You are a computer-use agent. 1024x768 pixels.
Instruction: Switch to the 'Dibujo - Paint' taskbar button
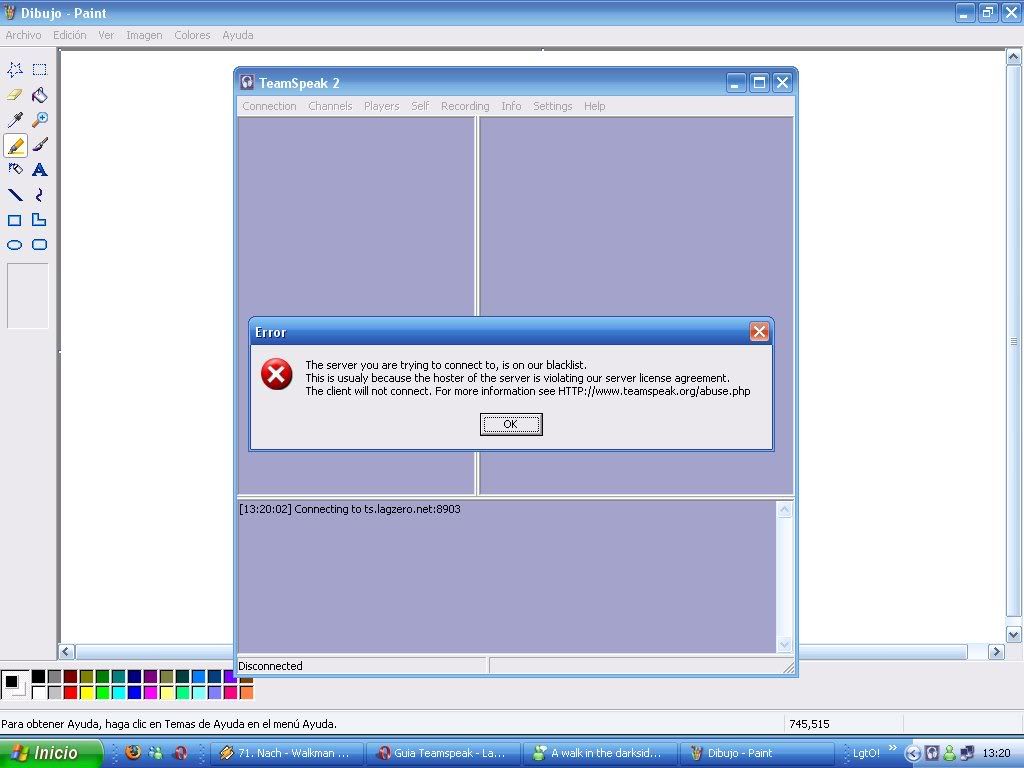[x=757, y=753]
